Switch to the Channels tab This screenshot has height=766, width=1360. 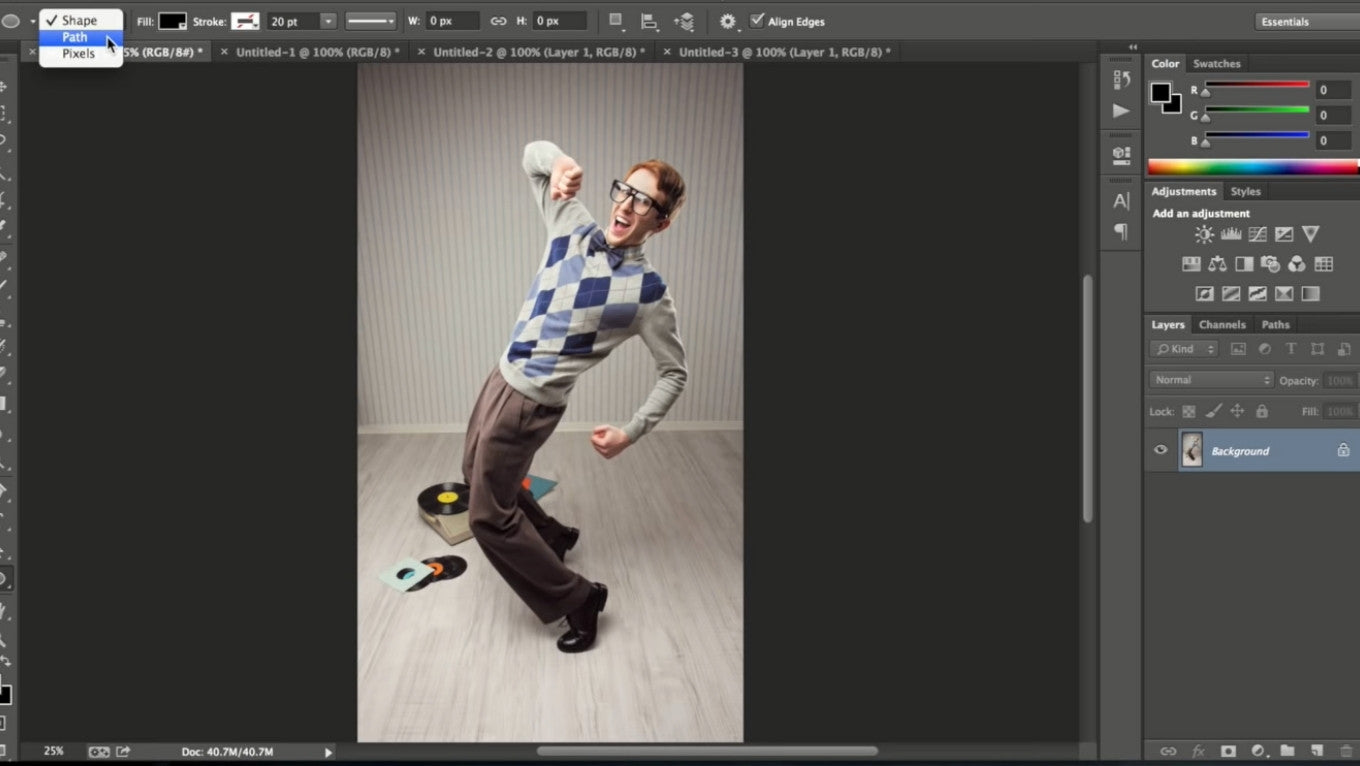[x=1222, y=325]
